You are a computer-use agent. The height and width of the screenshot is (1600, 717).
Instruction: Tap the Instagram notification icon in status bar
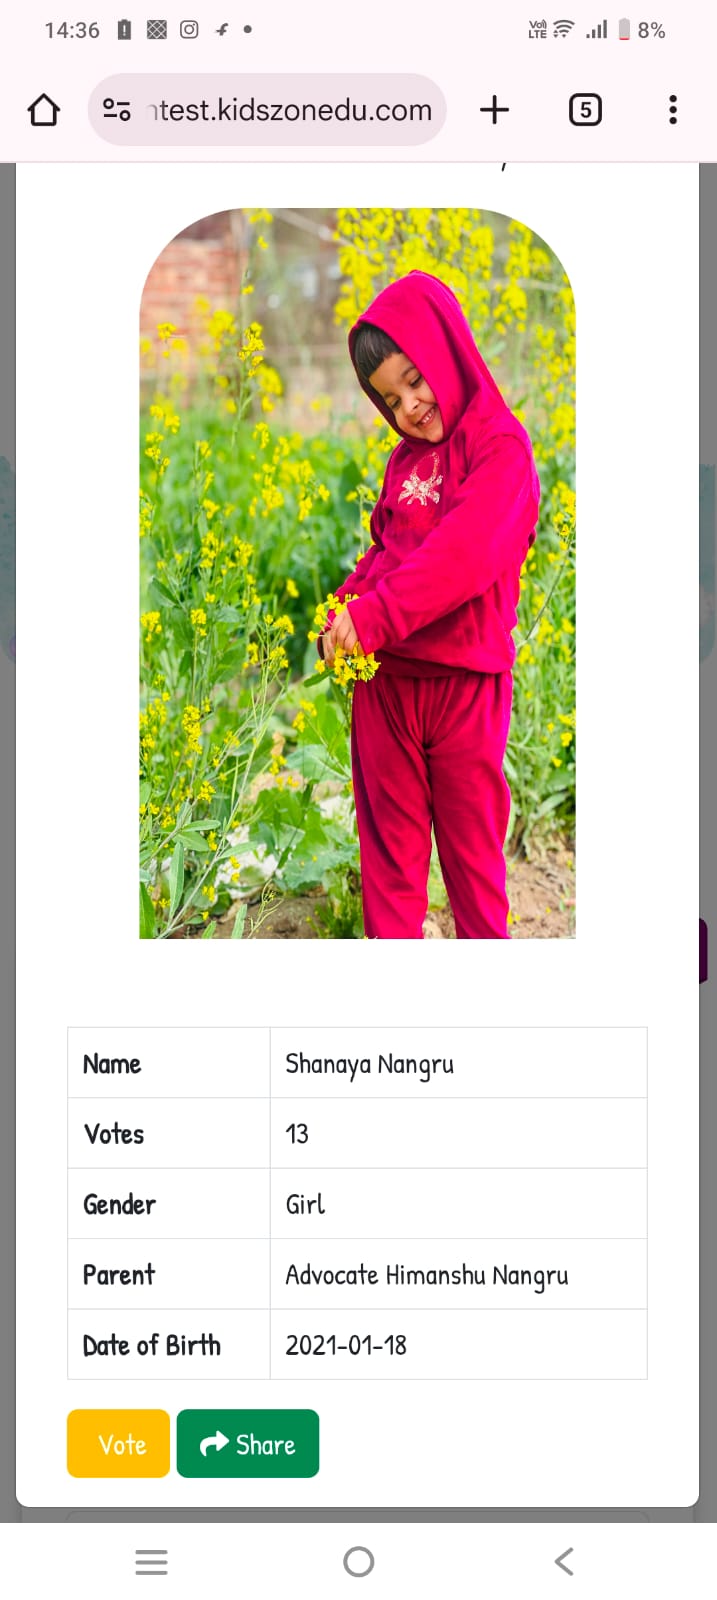[189, 30]
